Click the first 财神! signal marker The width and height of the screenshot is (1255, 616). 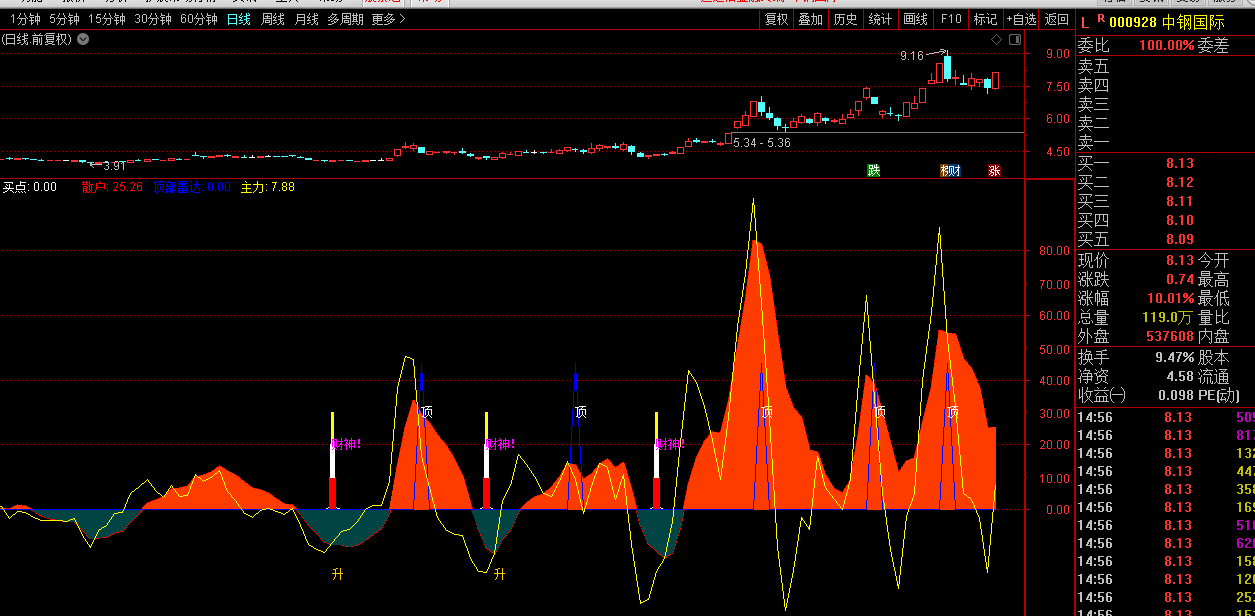pyautogui.click(x=345, y=444)
